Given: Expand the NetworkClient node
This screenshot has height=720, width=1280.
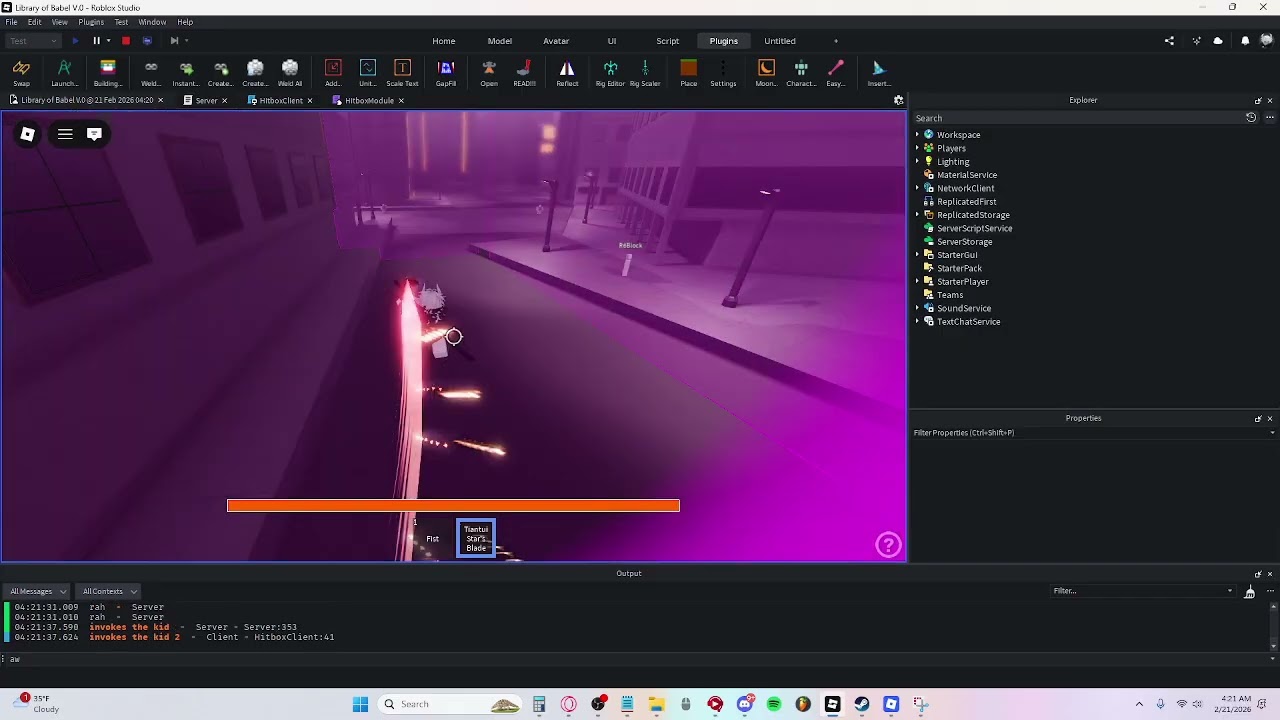Looking at the screenshot, I should [x=917, y=188].
